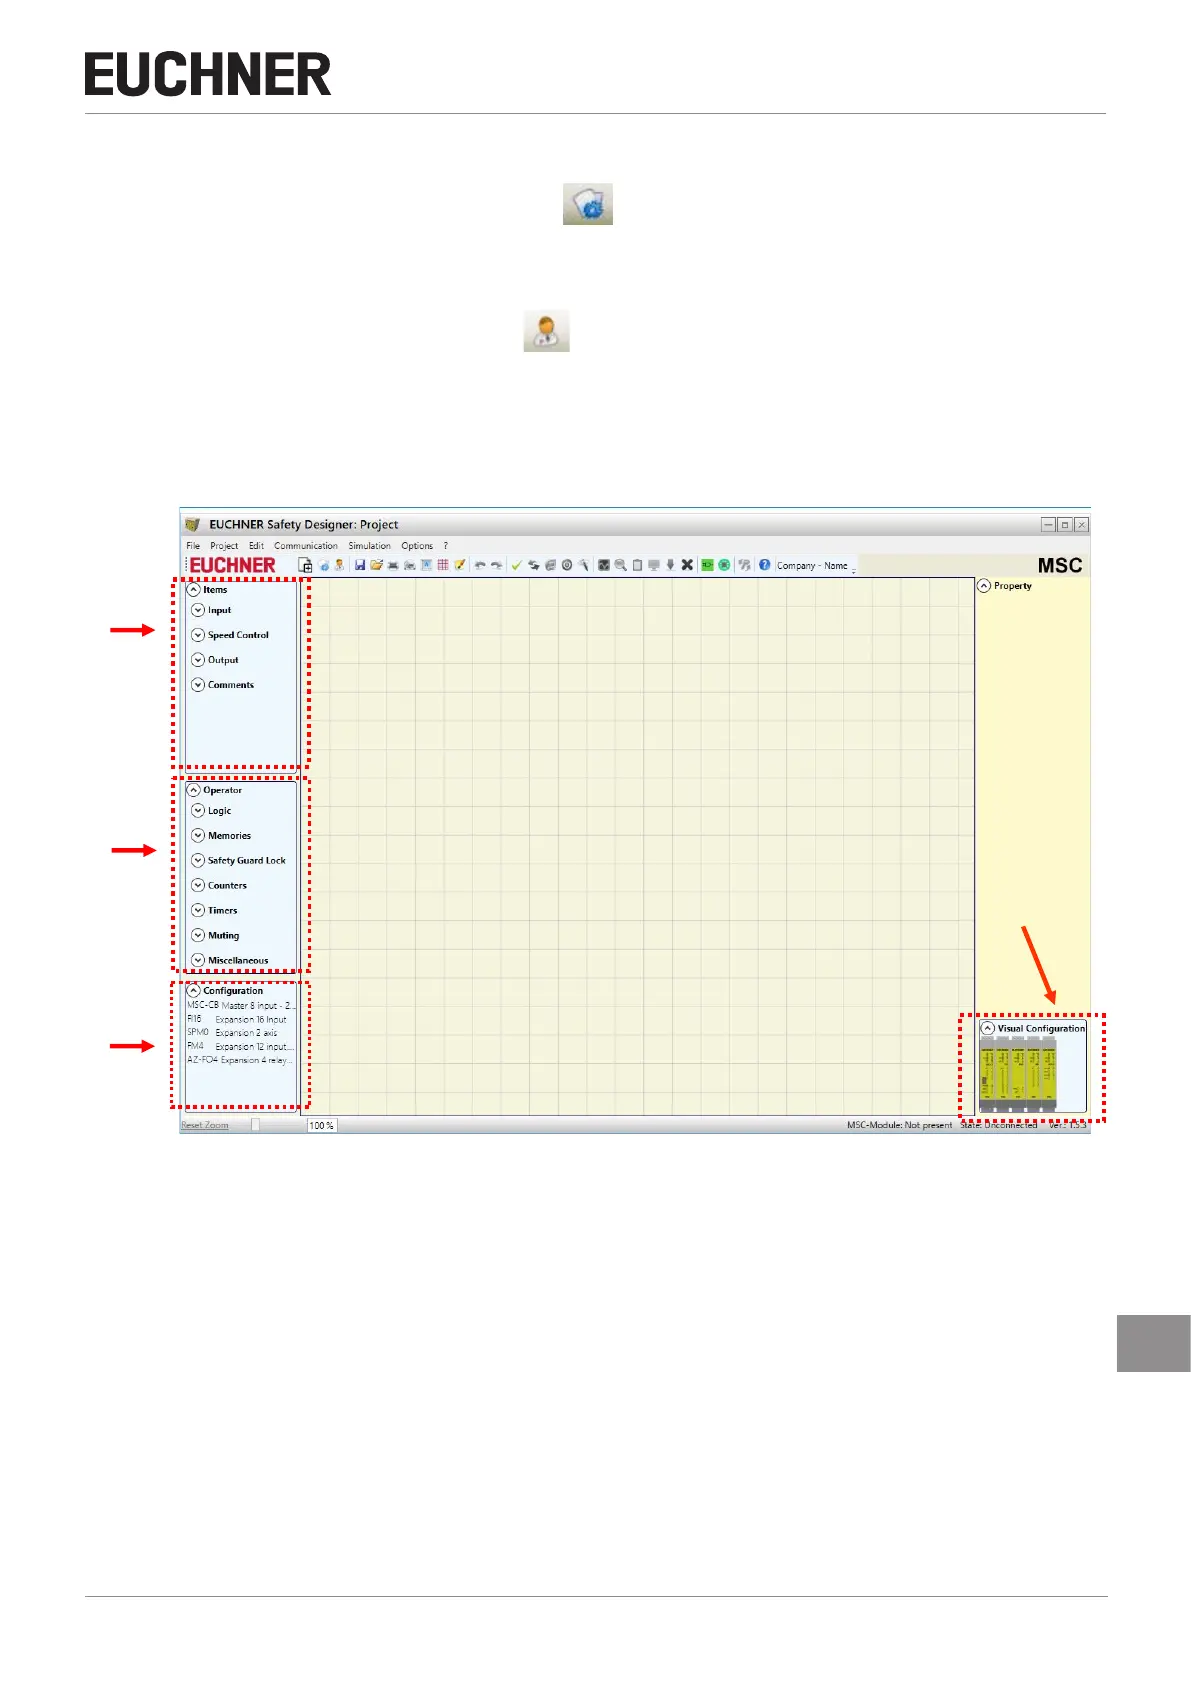
Task: Click the round green simulation icon
Action: pos(724,565)
